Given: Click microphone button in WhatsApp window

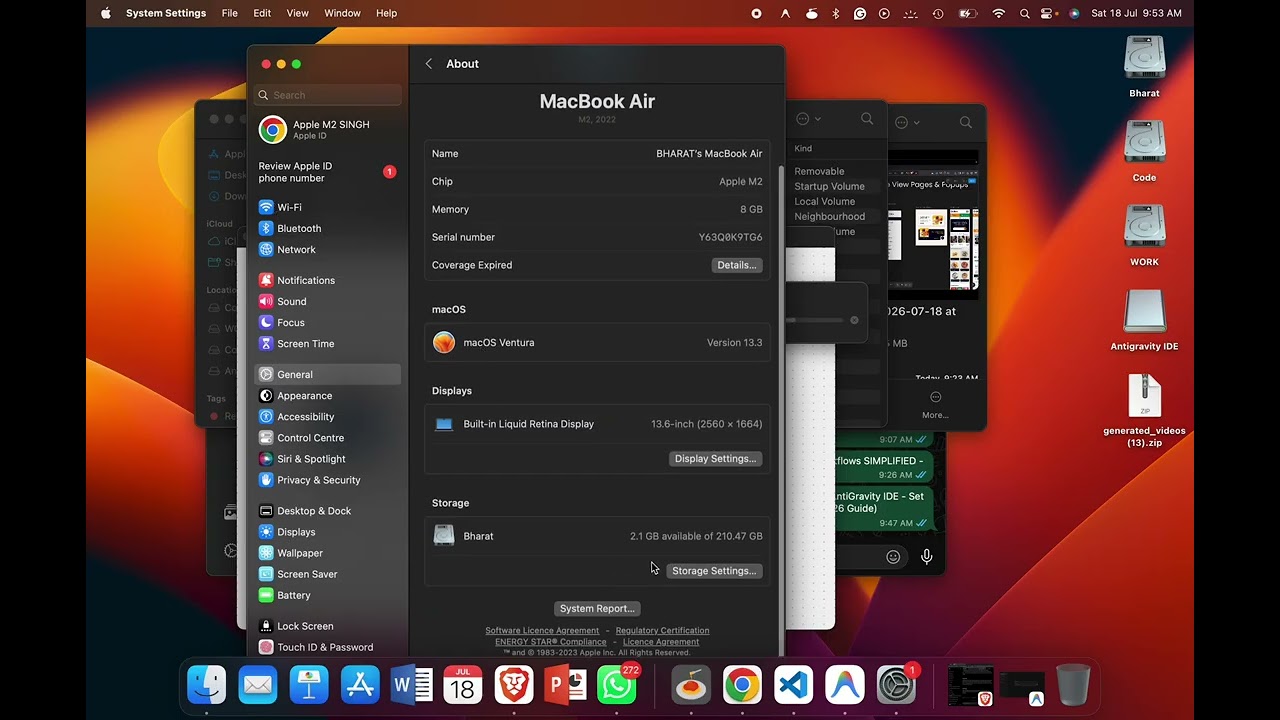Looking at the screenshot, I should [x=927, y=557].
